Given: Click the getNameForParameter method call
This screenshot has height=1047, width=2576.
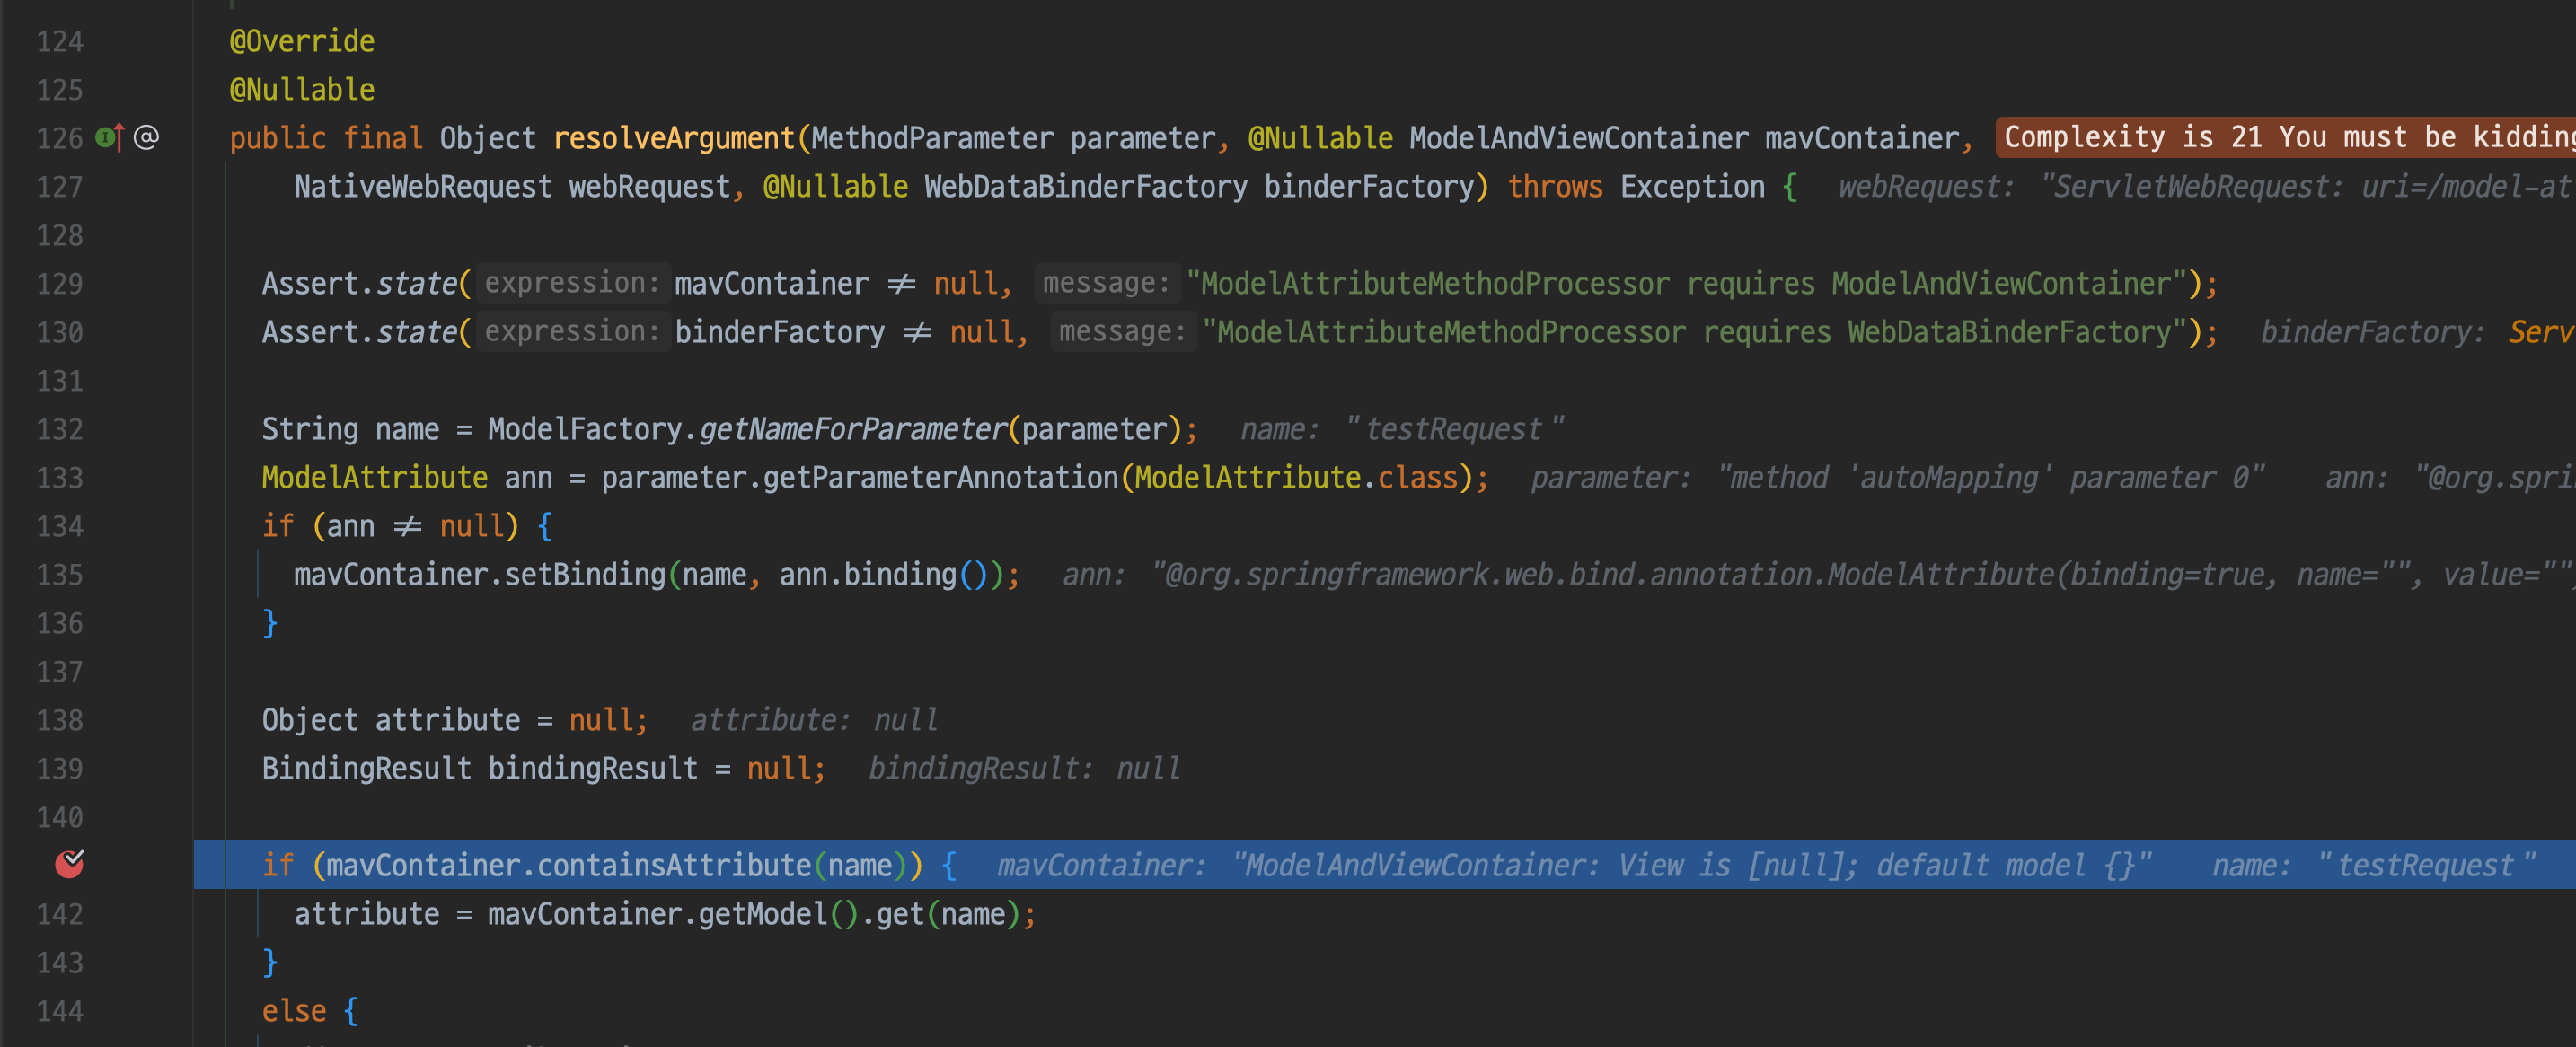Looking at the screenshot, I should coord(852,429).
